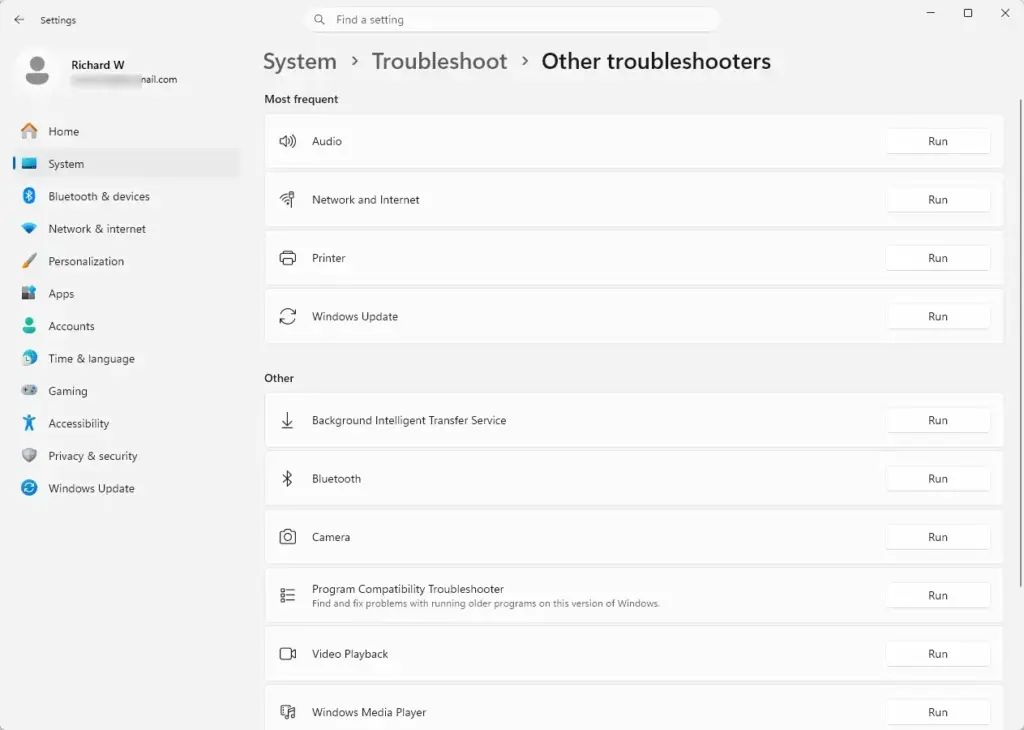Open Privacy & security settings

click(x=126, y=456)
